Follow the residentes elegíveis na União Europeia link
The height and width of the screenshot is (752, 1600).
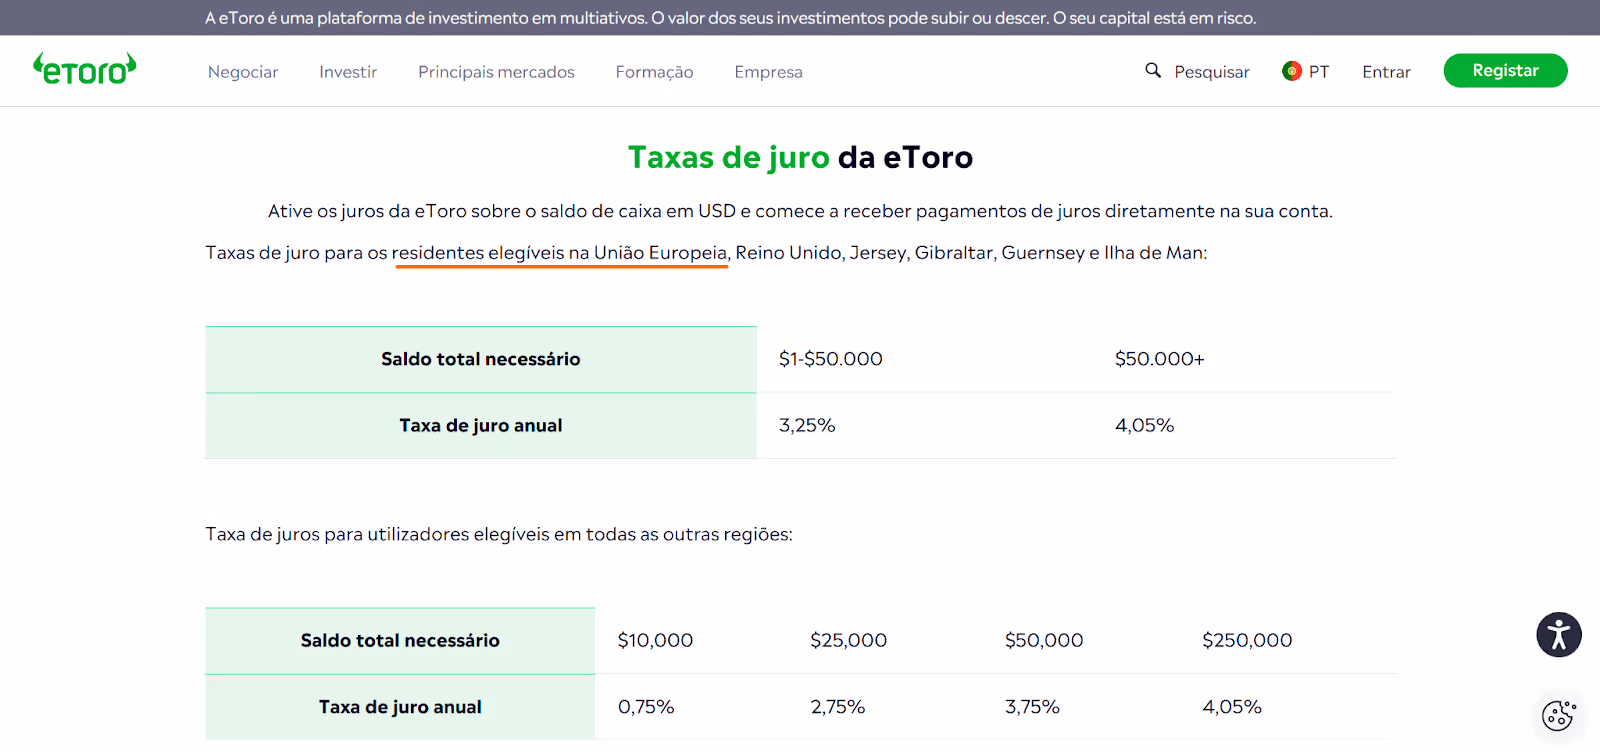tap(560, 253)
